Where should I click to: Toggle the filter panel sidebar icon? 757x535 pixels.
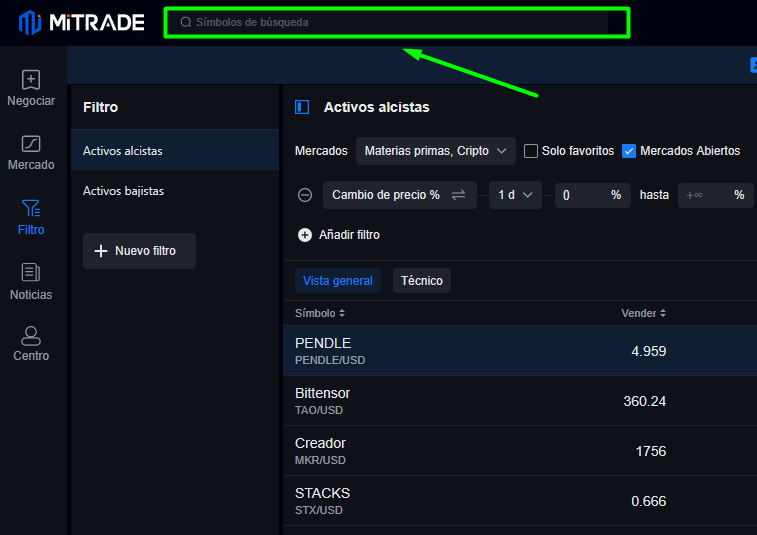[x=302, y=107]
